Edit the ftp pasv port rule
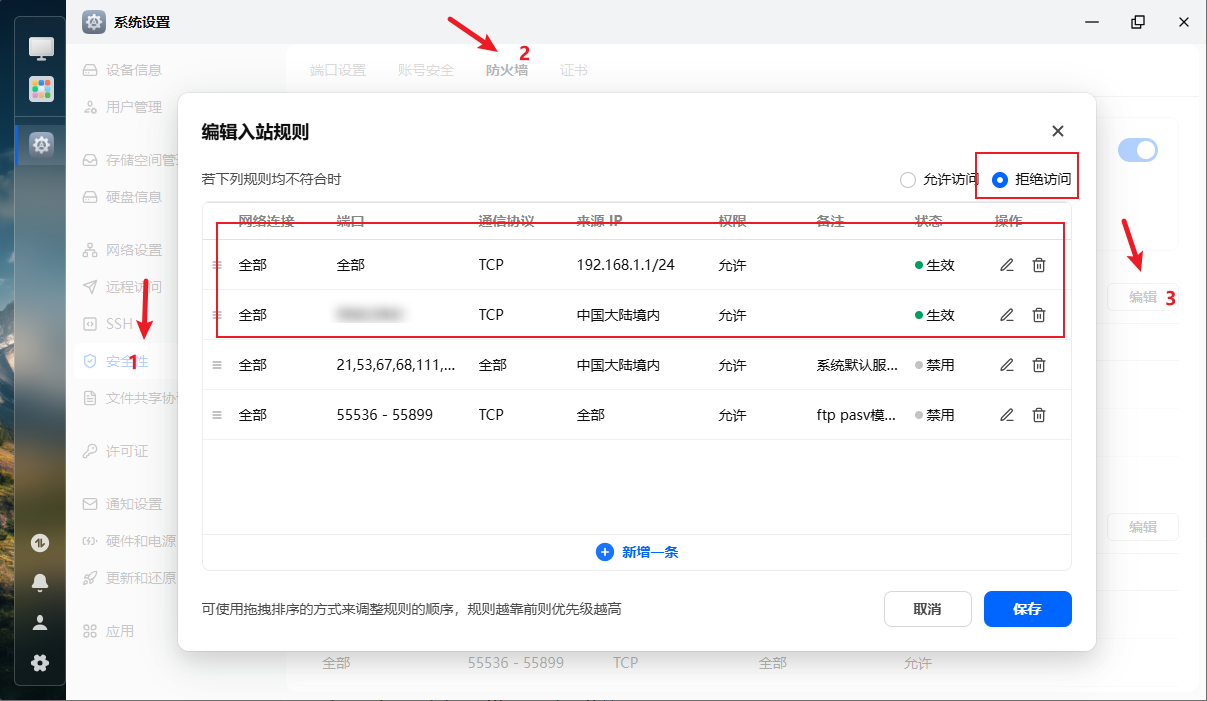The image size is (1207, 701). click(x=1007, y=415)
